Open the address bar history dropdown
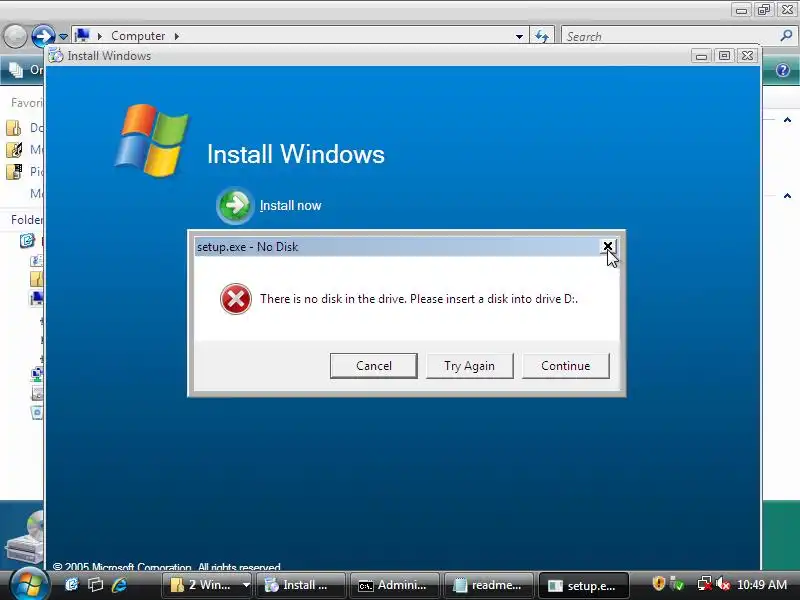 tap(519, 36)
